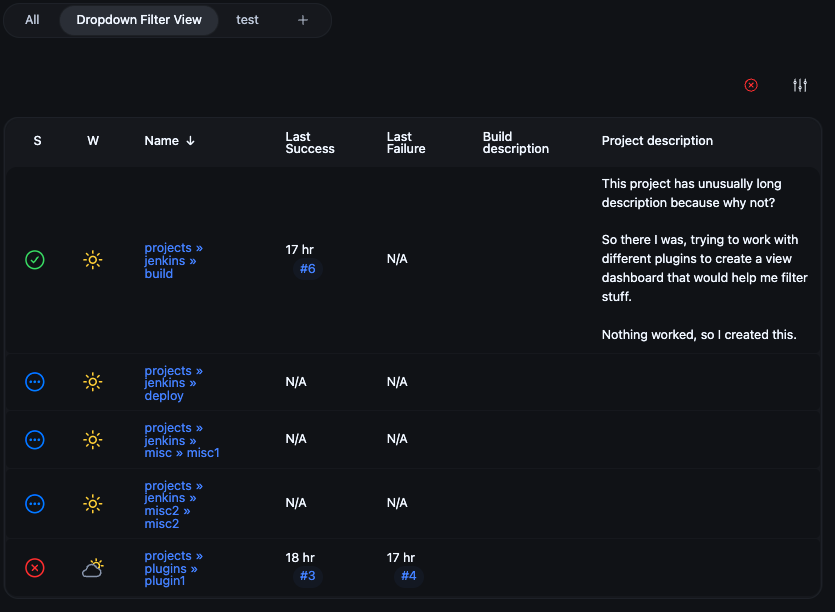The height and width of the screenshot is (612, 835).
Task: Click not-built status icon for deploy job
Action: tap(35, 382)
